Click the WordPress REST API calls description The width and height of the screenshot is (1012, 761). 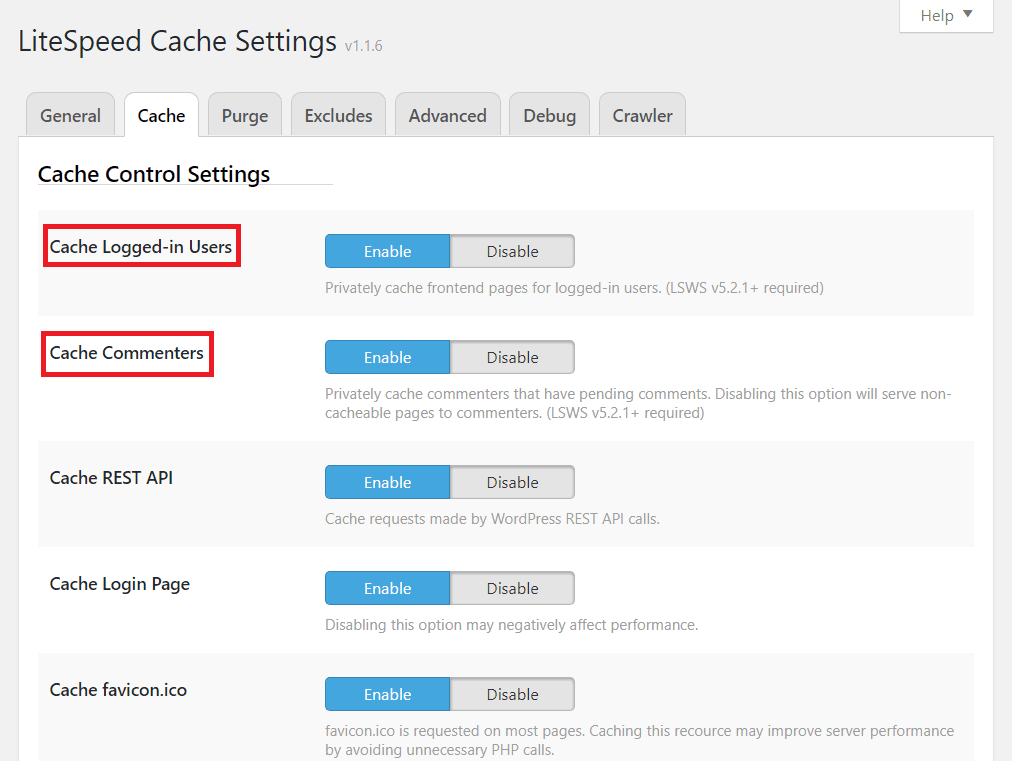492,519
